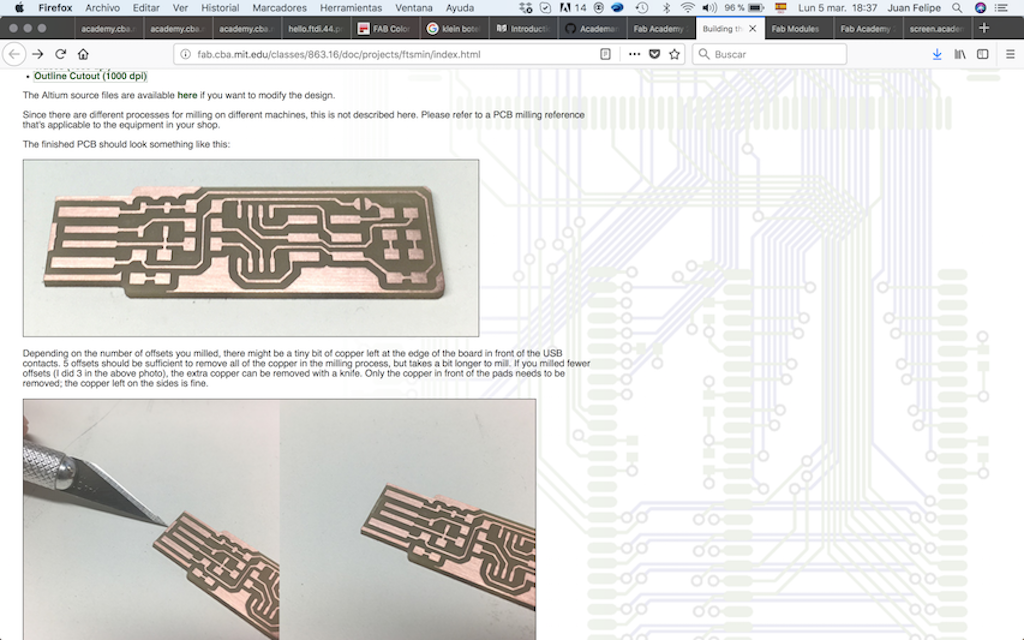
Task: Open the clock showing Lun 5 mar. 18:37
Action: point(837,8)
